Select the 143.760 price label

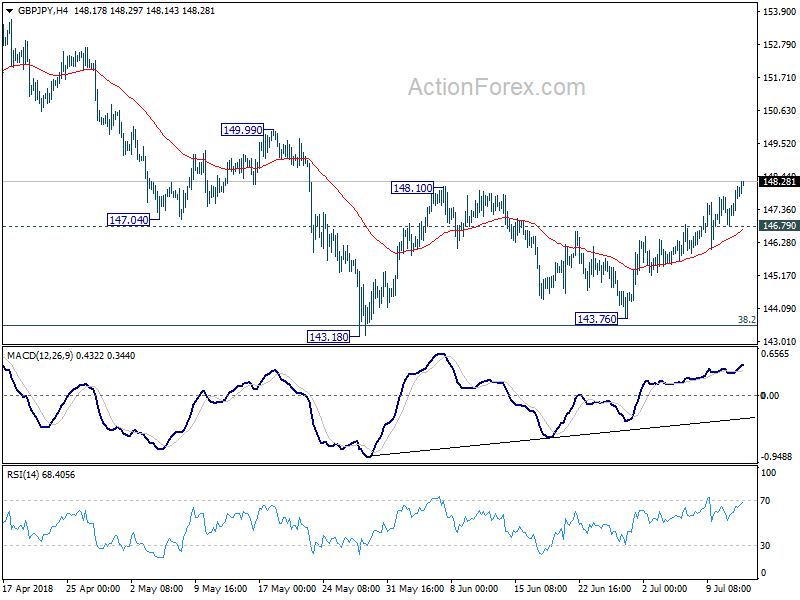596,319
